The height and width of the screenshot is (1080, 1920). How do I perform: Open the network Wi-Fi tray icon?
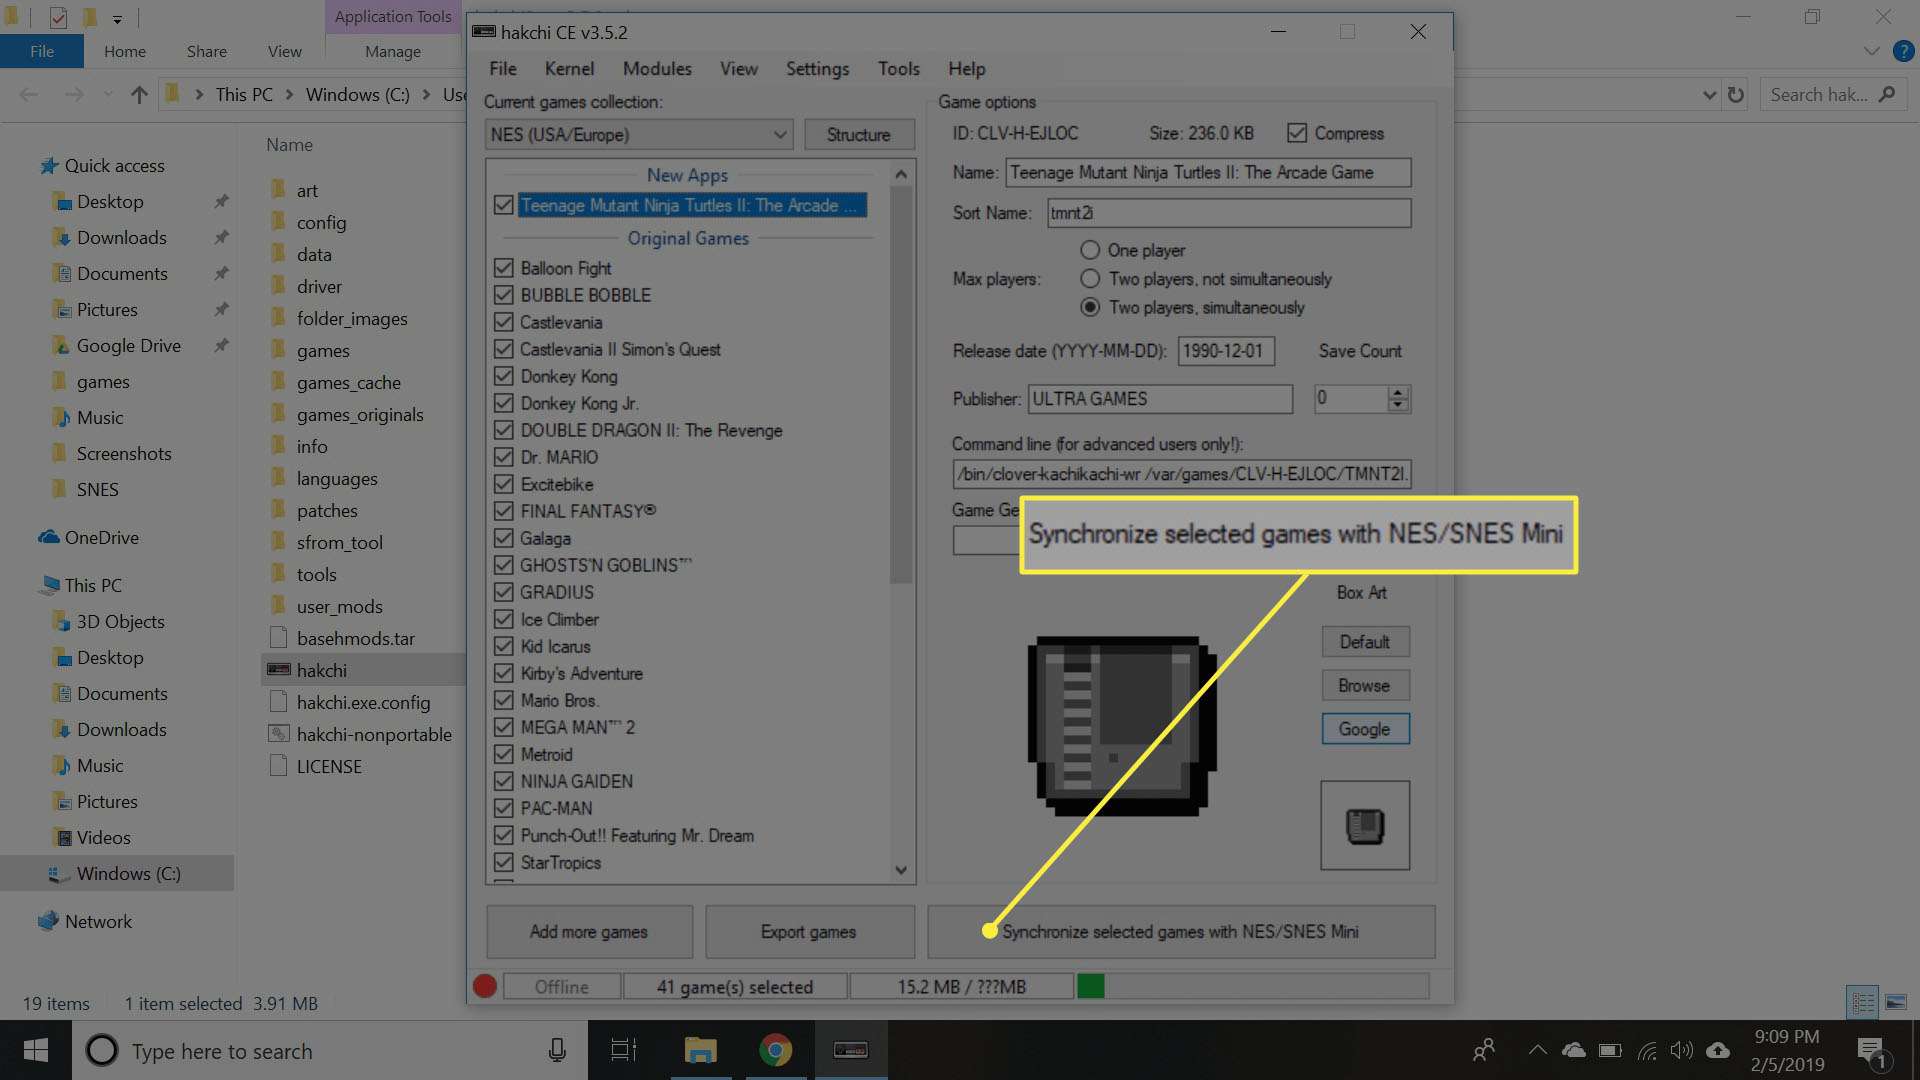1646,1050
